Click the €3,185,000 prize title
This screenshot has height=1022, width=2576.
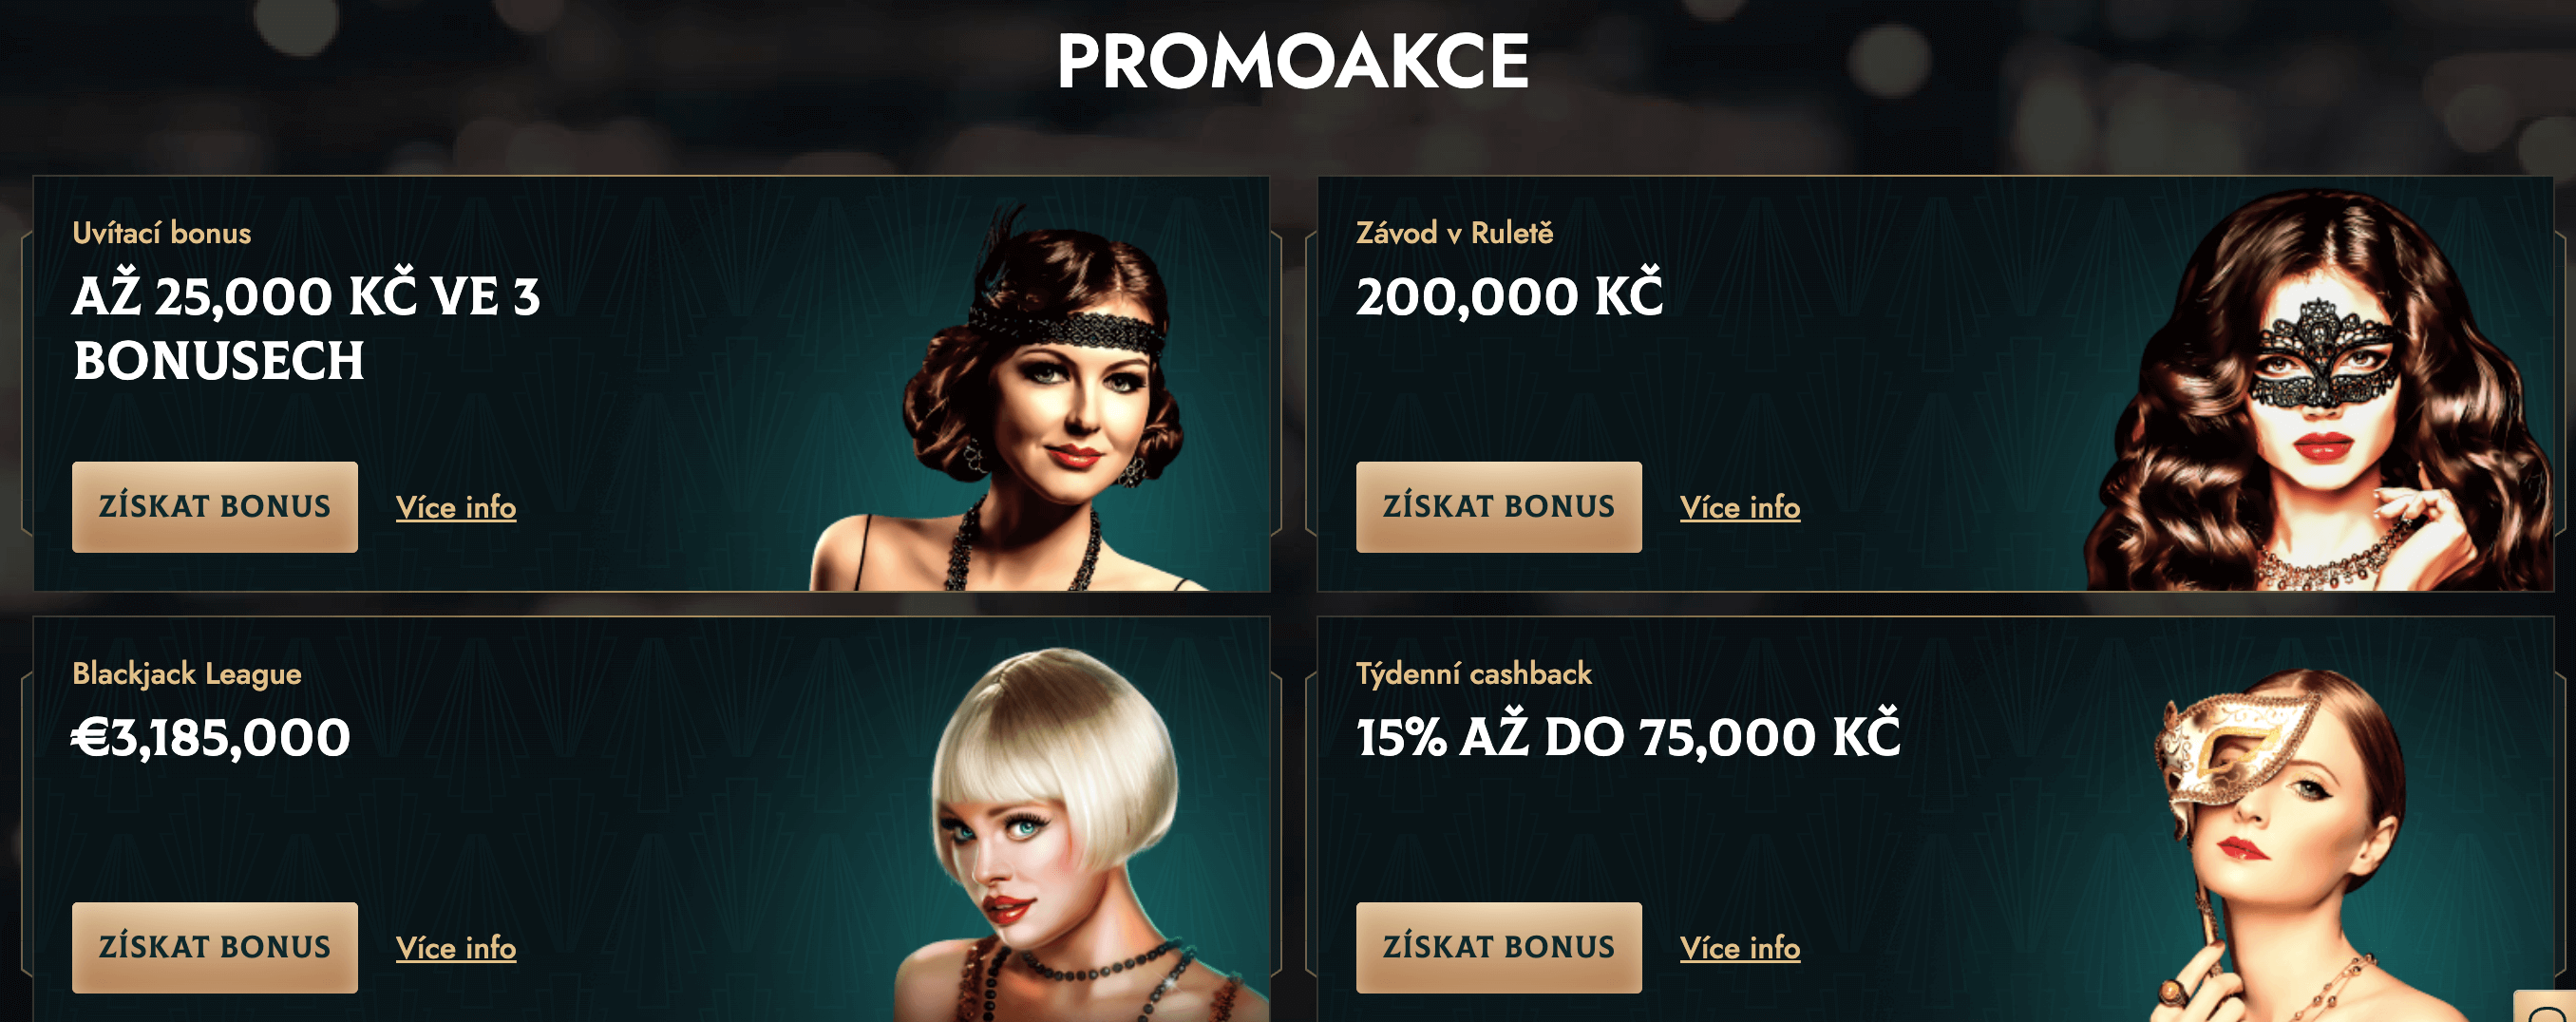(211, 737)
